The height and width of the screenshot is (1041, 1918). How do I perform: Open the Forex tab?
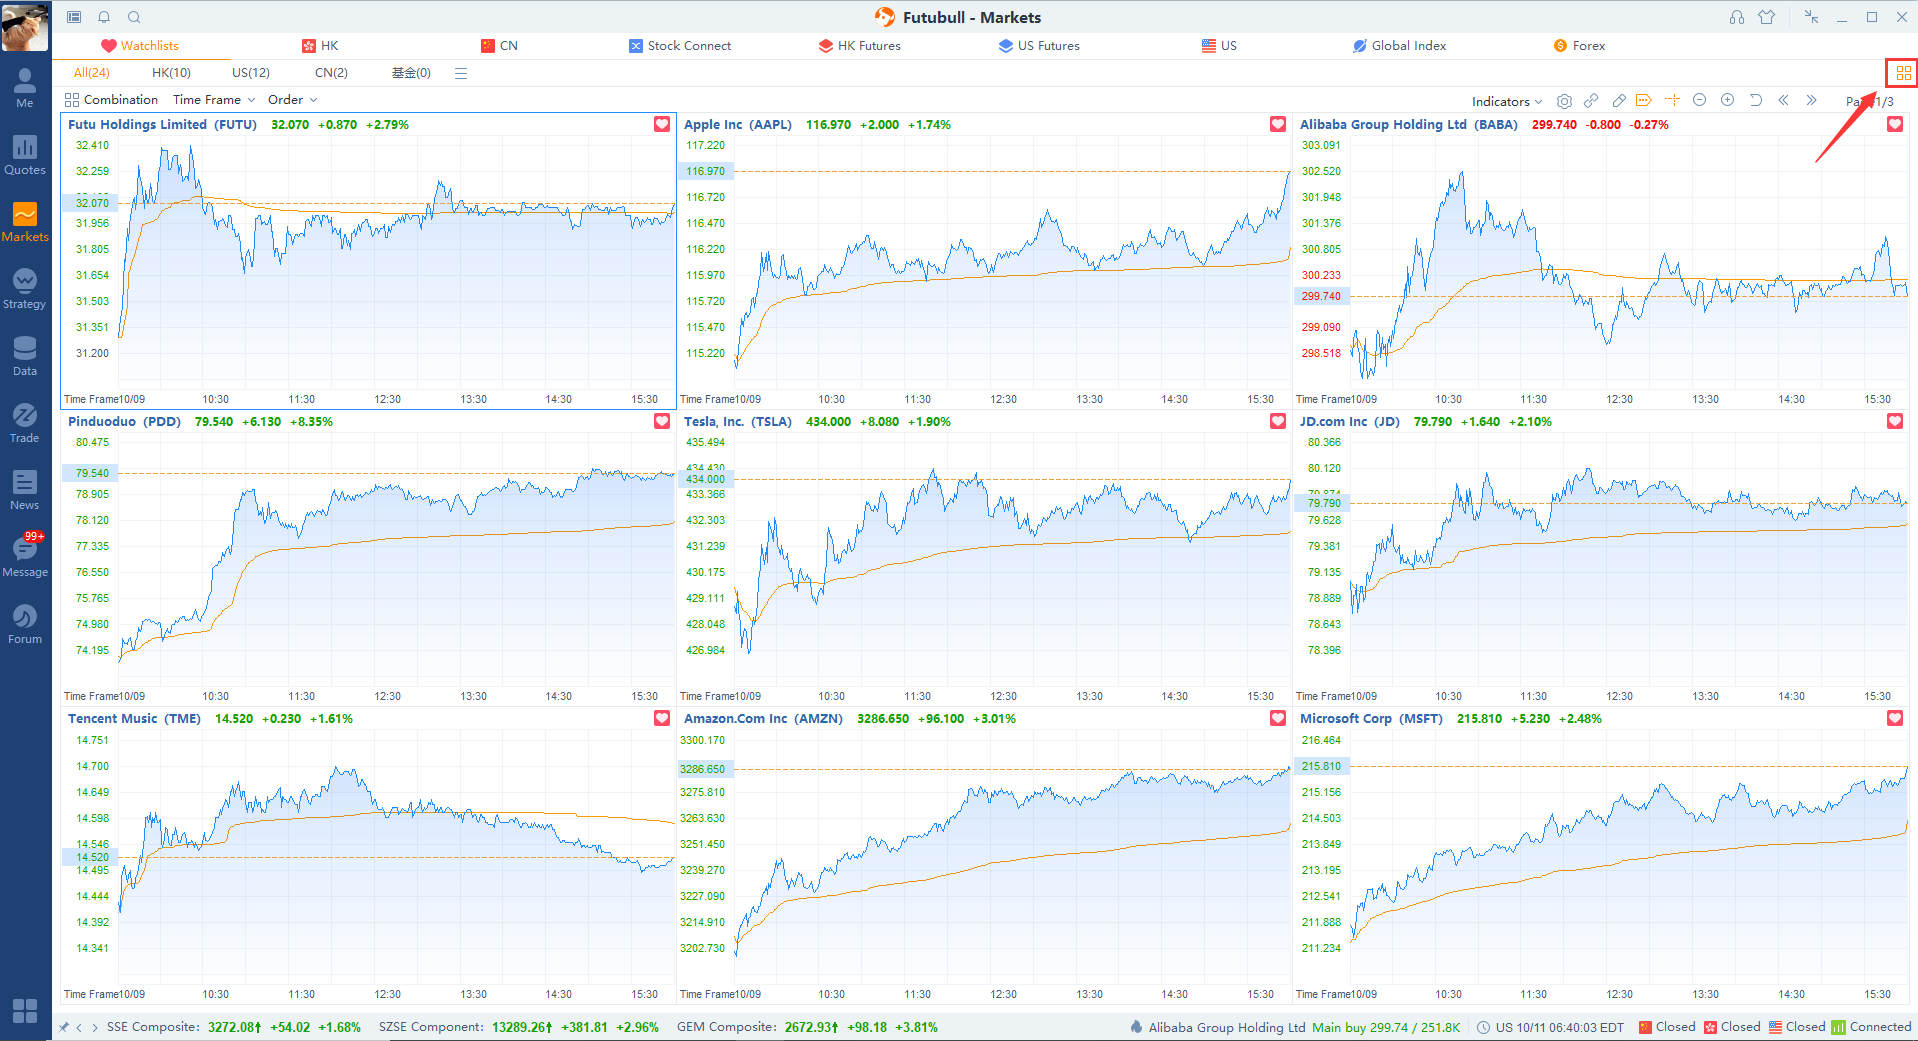point(1579,46)
